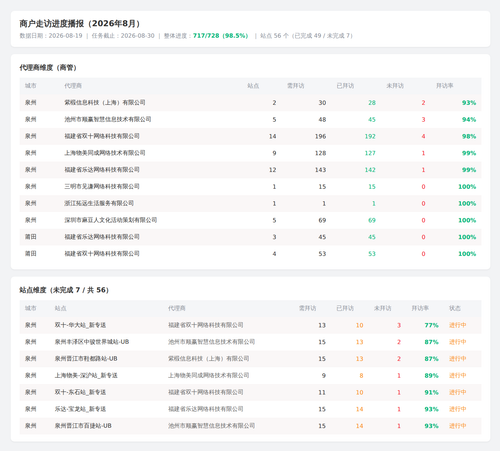Click the required count 128
This screenshot has height=451, width=500.
[x=320, y=153]
